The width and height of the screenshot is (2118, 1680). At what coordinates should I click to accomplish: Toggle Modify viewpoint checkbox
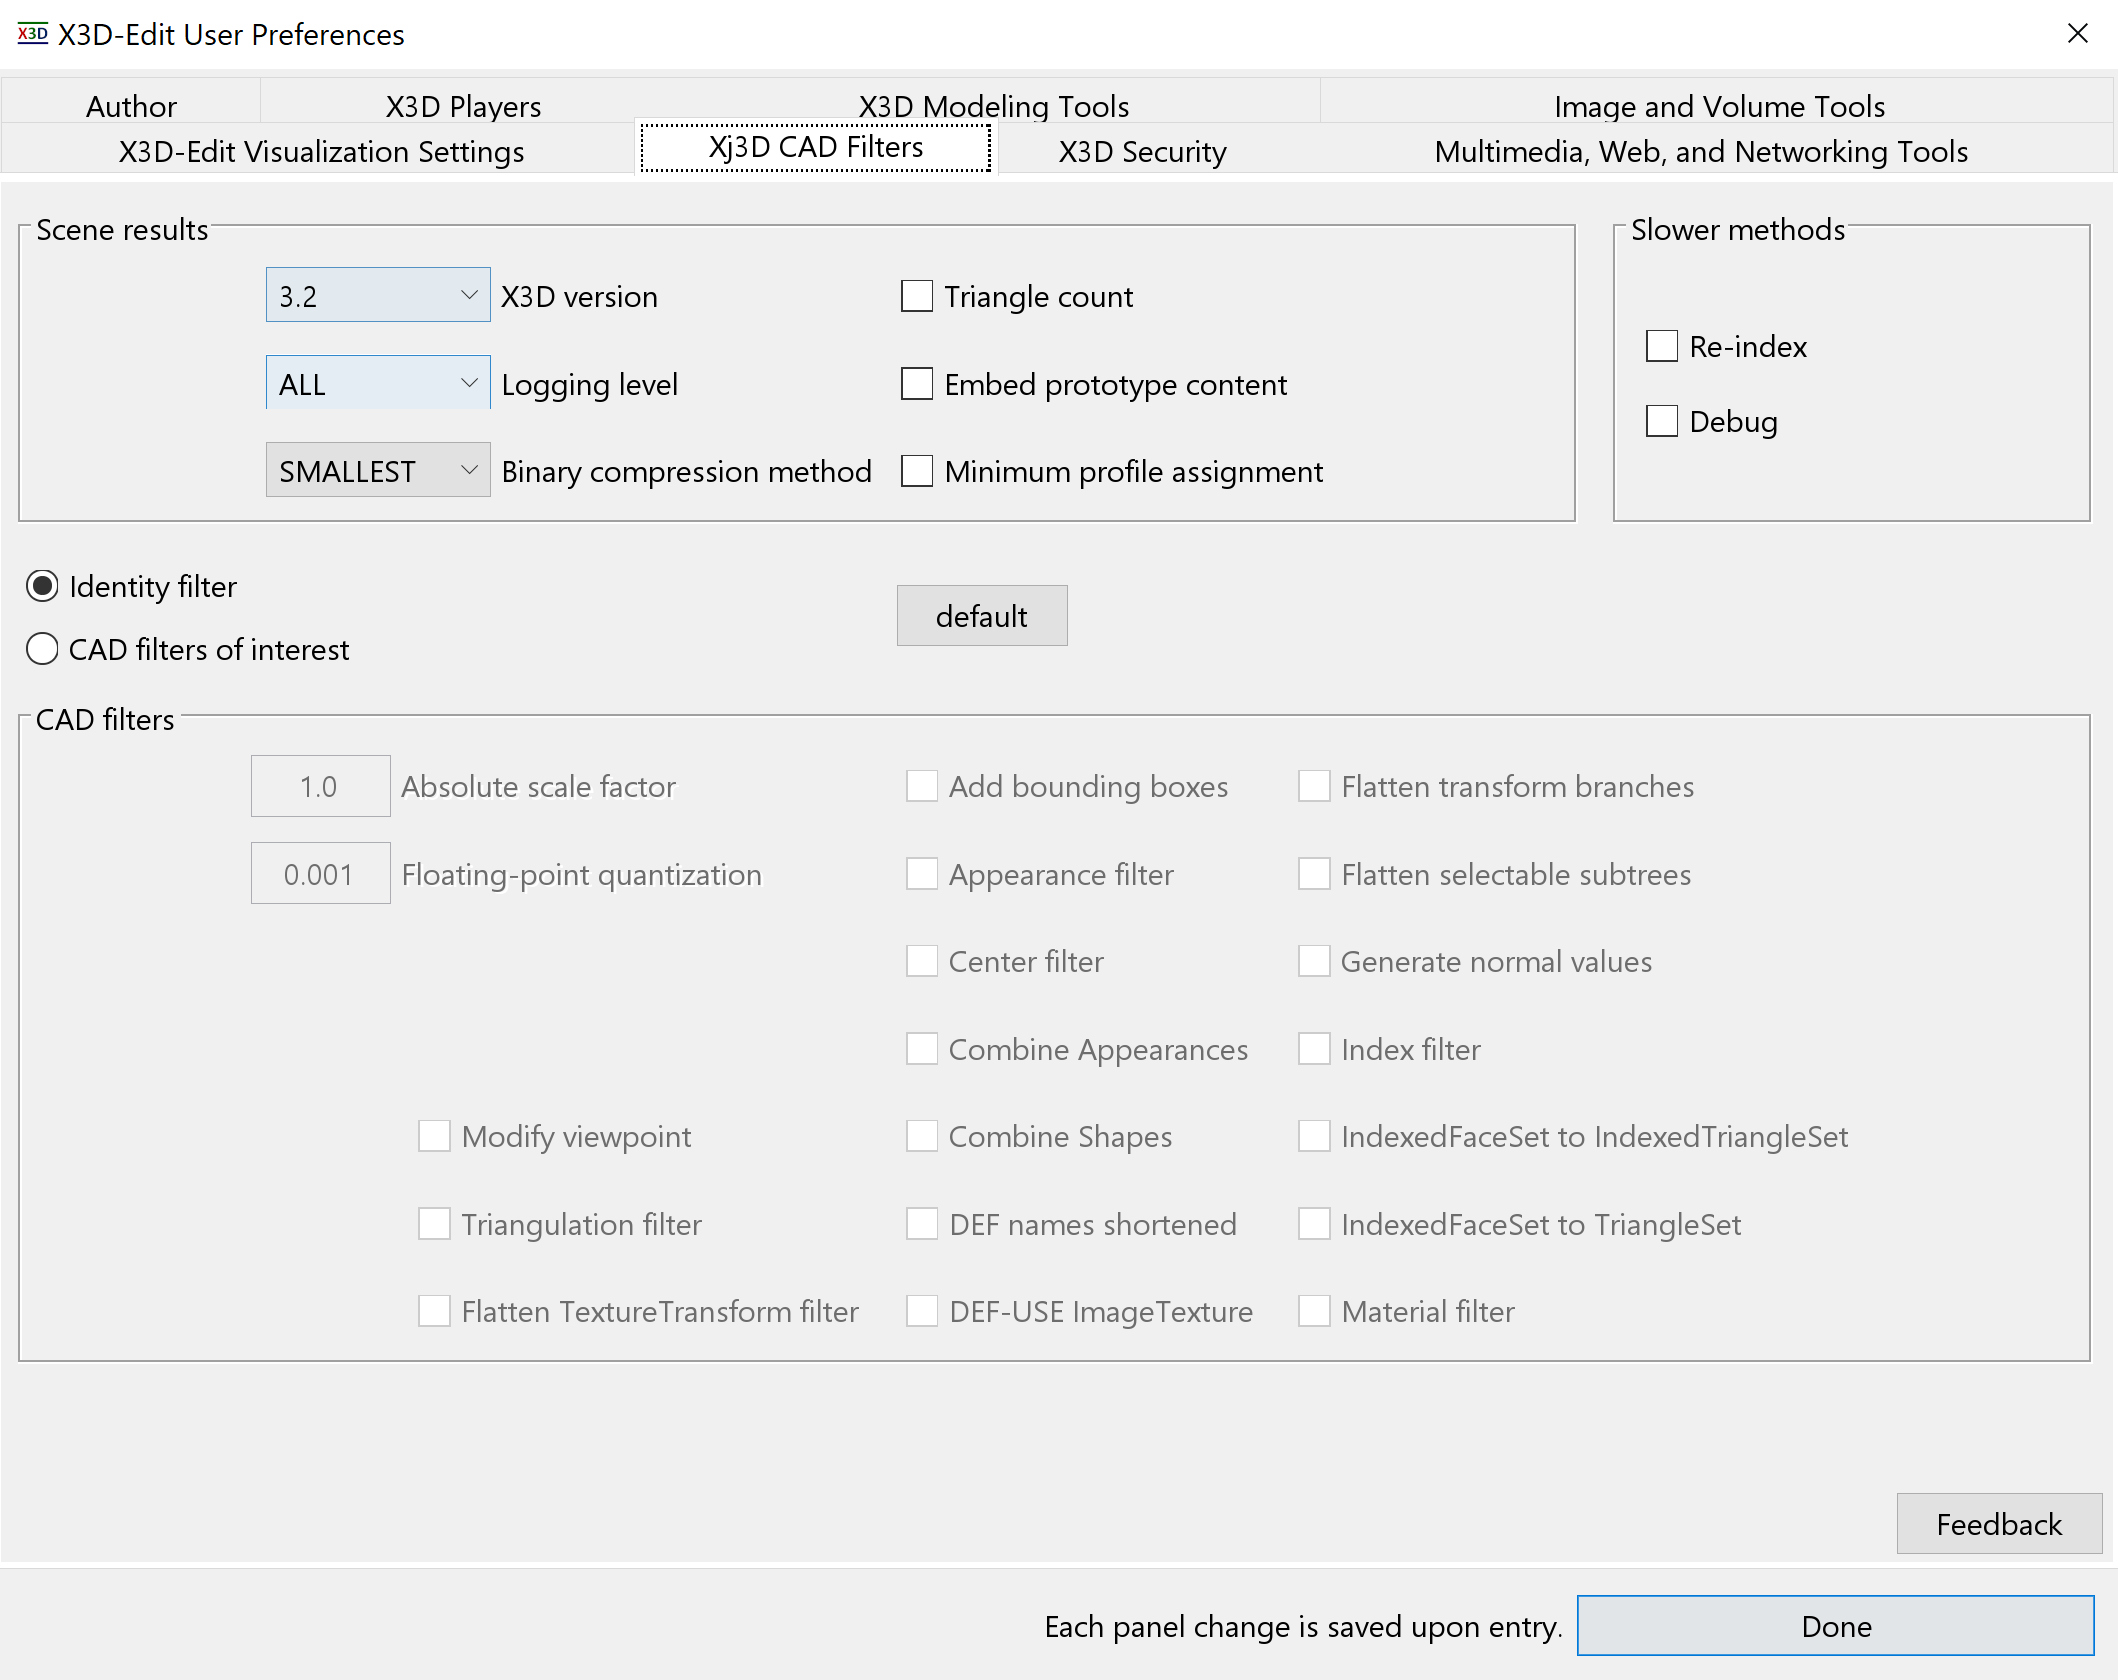coord(434,1136)
